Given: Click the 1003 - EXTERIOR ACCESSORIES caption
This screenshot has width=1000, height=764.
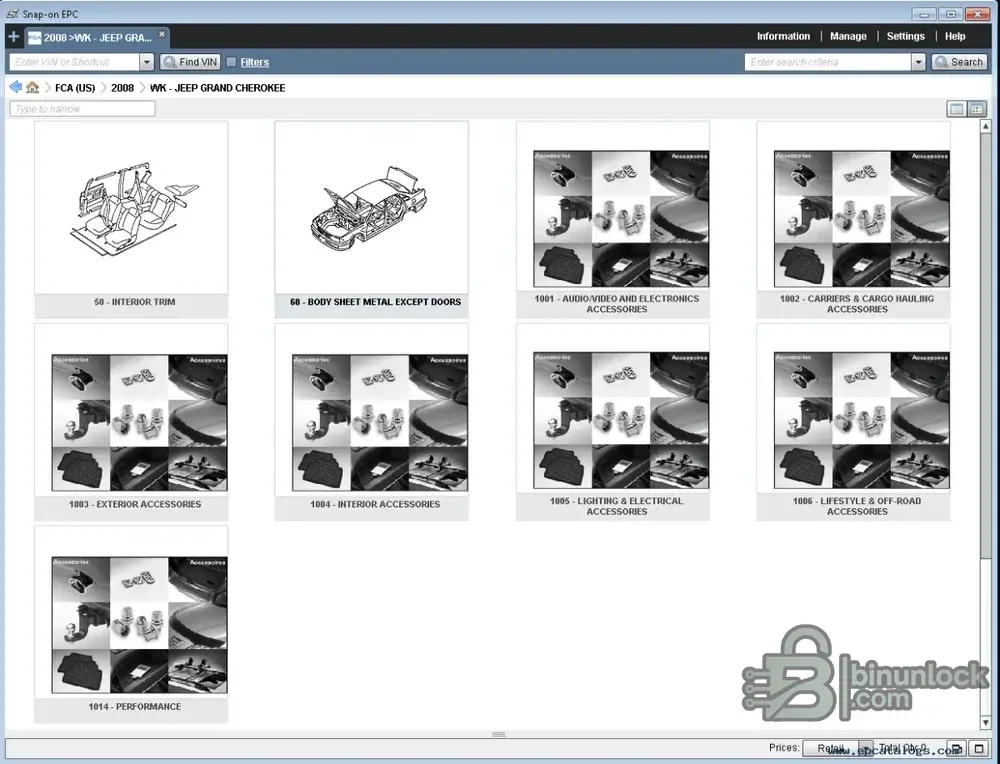Looking at the screenshot, I should [x=135, y=504].
